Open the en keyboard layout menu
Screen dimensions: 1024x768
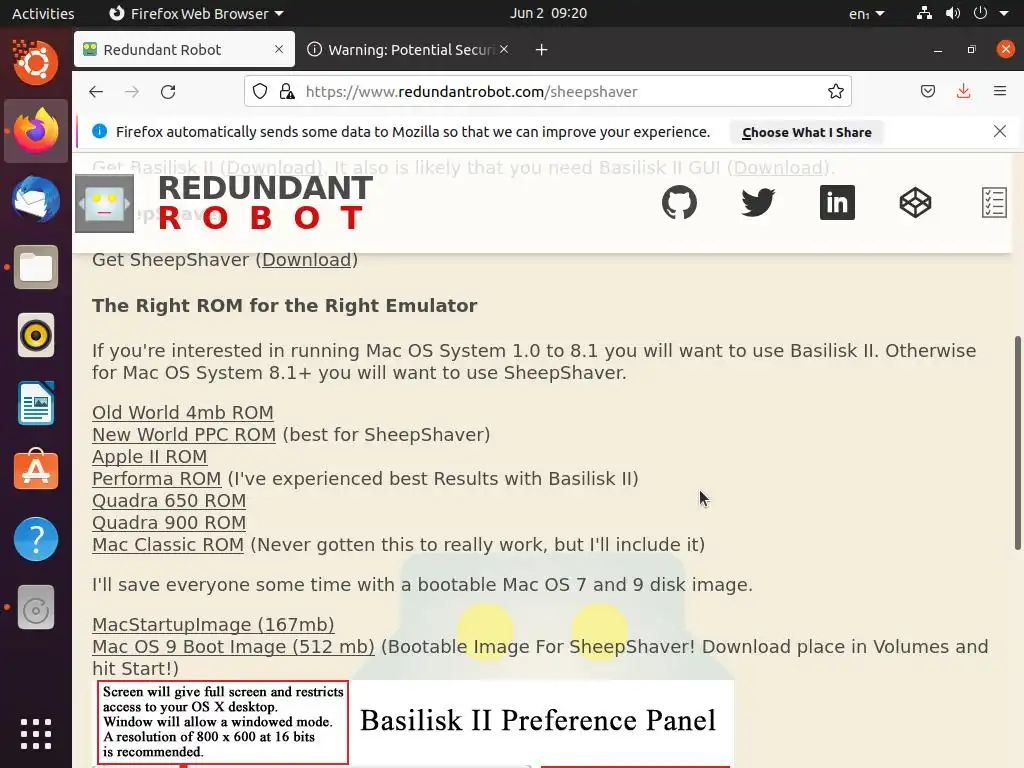867,14
